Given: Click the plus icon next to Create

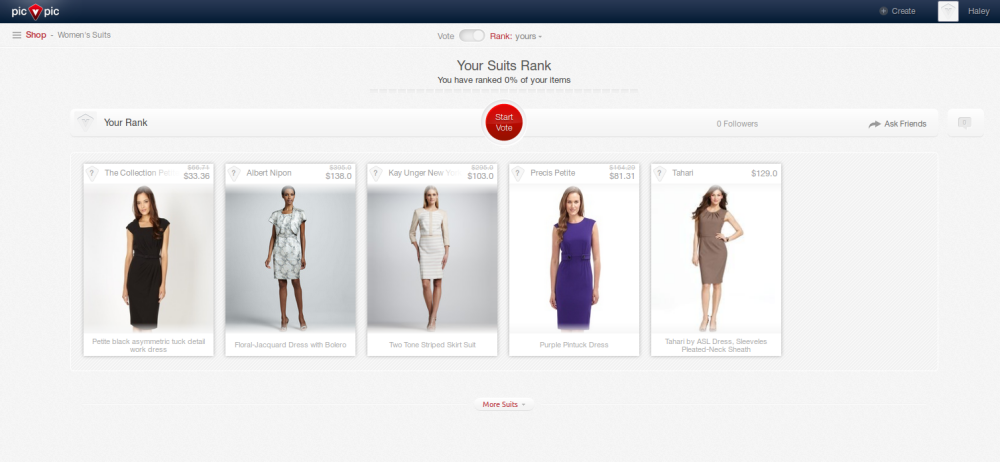Looking at the screenshot, I should [x=883, y=11].
